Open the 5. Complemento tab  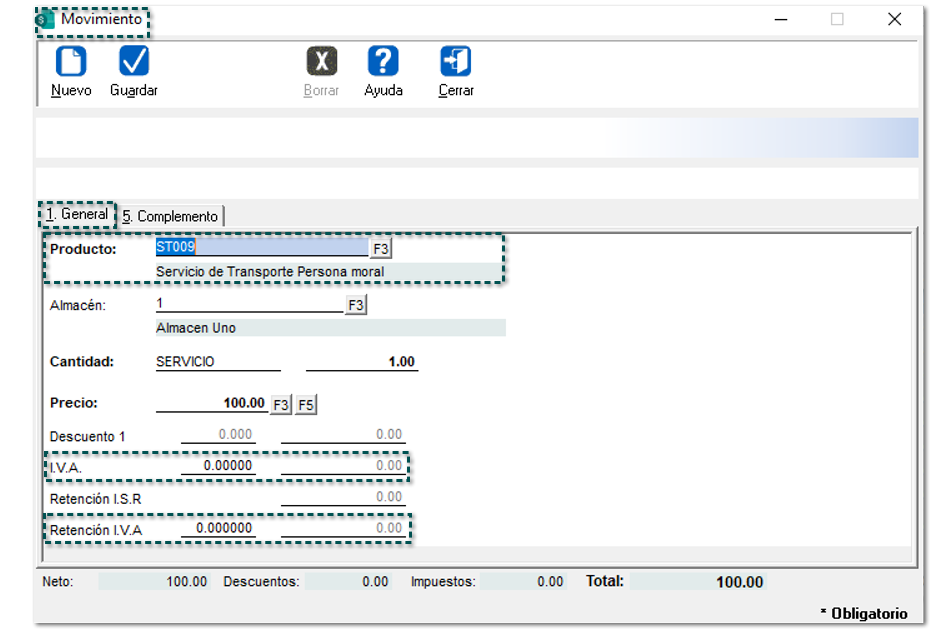pos(171,216)
